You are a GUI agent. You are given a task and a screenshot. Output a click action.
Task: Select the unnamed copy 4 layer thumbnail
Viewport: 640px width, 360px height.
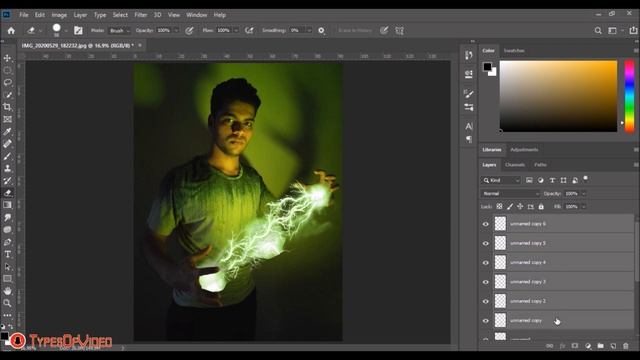(x=500, y=262)
